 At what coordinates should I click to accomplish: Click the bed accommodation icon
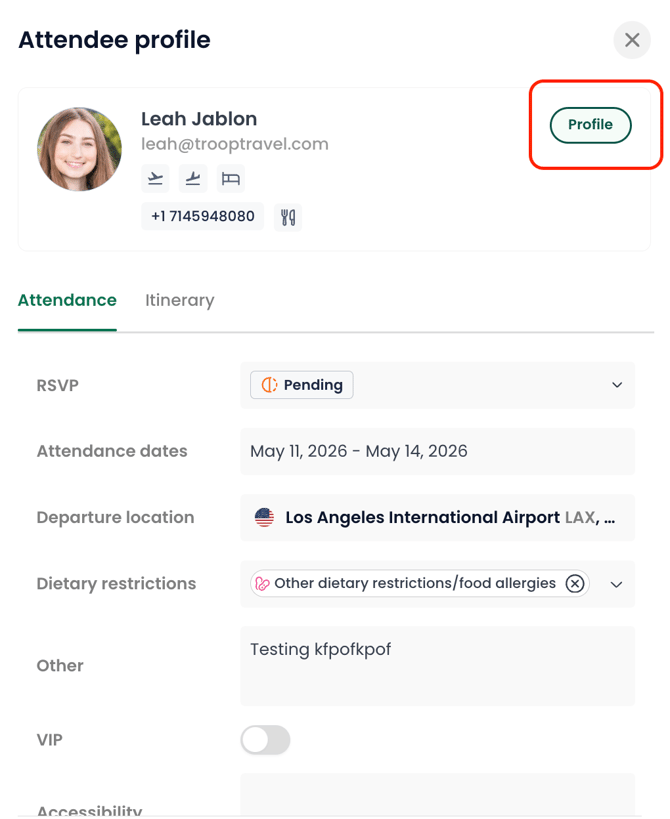click(x=231, y=179)
